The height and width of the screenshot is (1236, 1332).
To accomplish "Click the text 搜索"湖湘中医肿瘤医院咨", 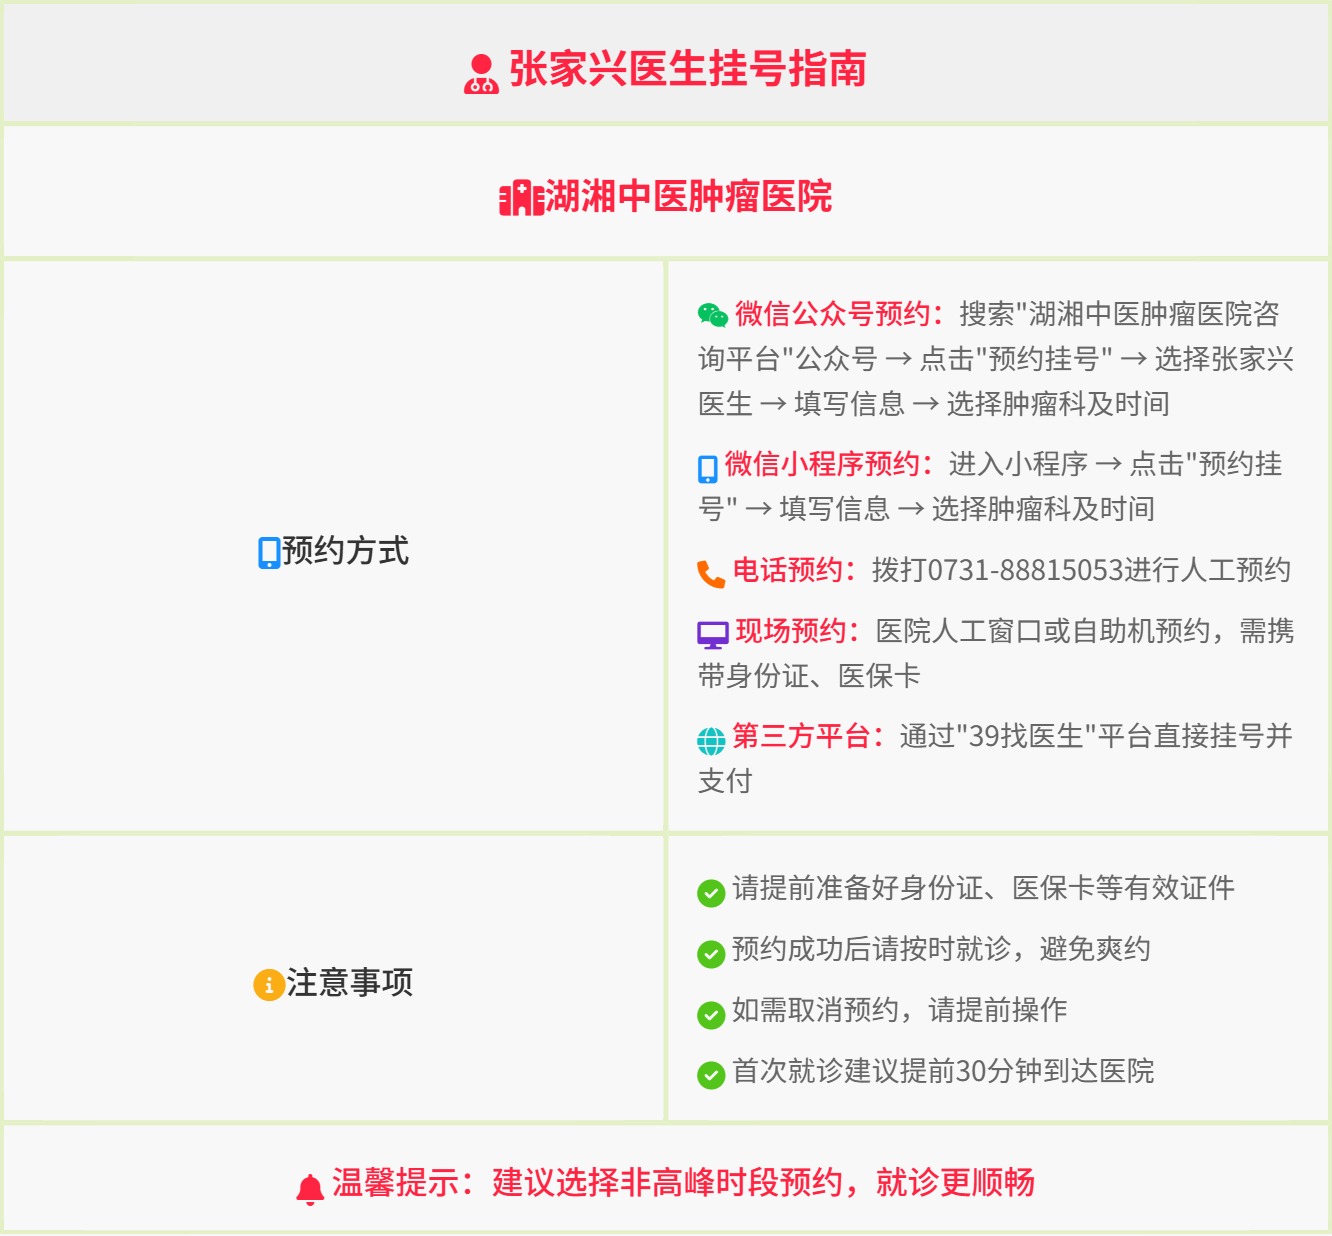I will [x=1119, y=314].
